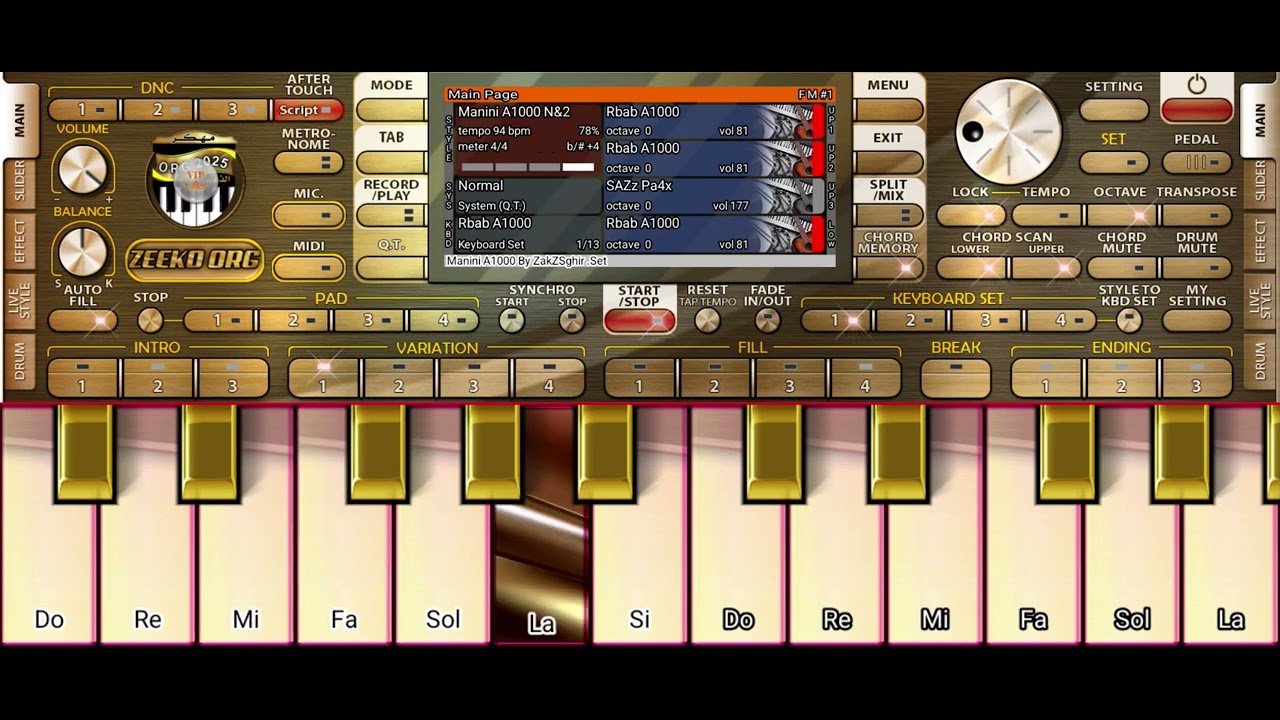Start or stop the style playback
Image resolution: width=1280 pixels, height=720 pixels.
click(639, 320)
